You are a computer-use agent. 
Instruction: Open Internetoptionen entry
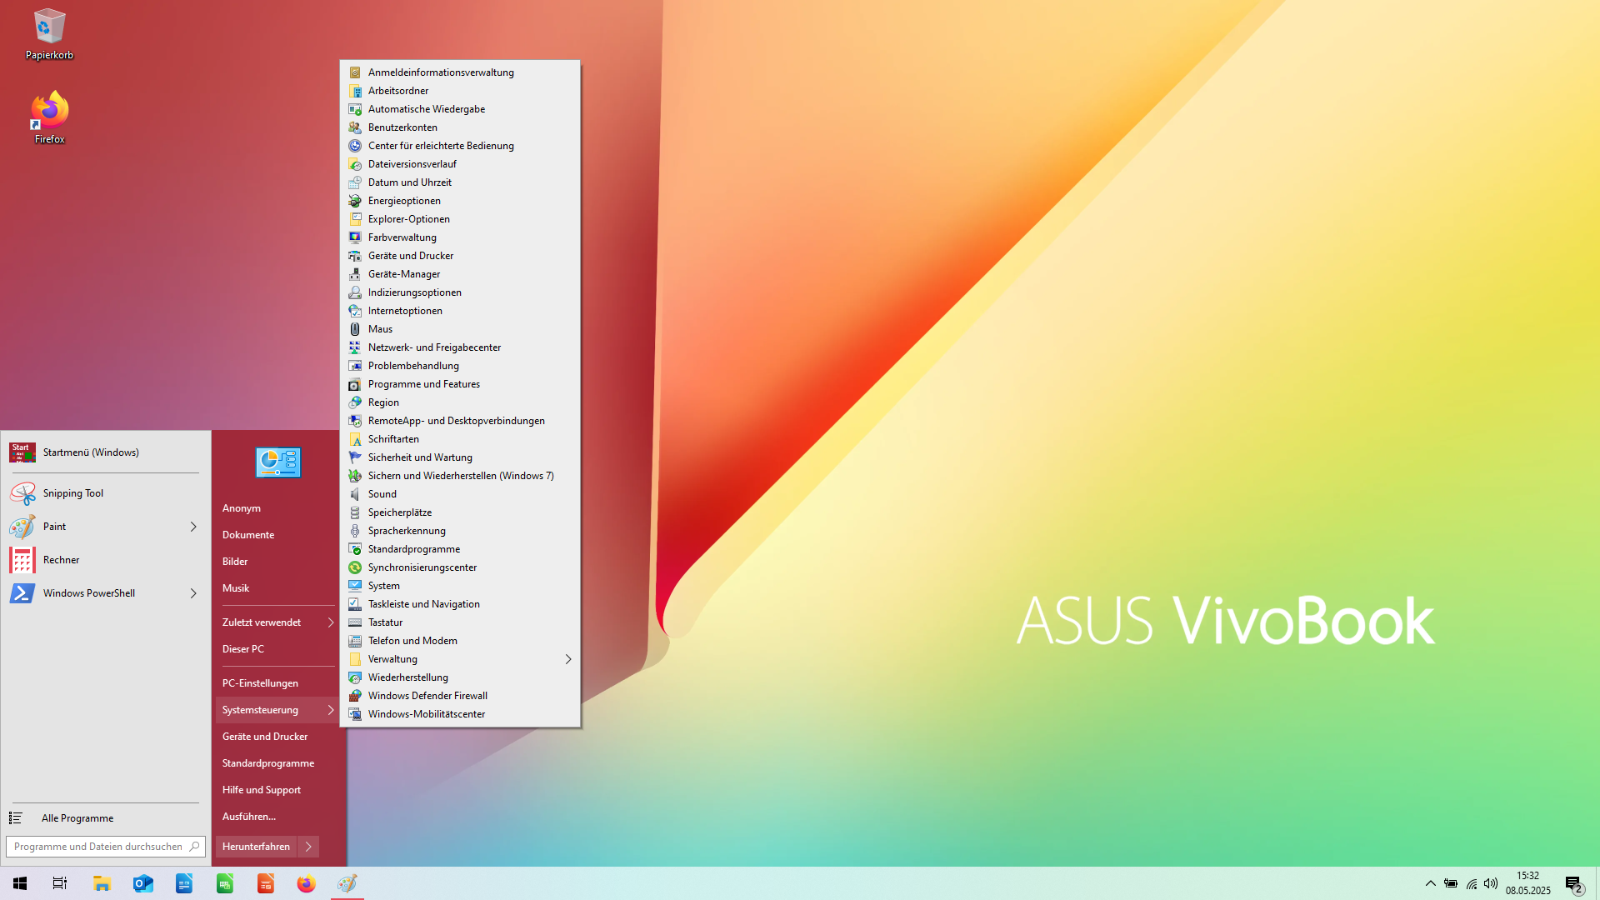pyautogui.click(x=460, y=311)
